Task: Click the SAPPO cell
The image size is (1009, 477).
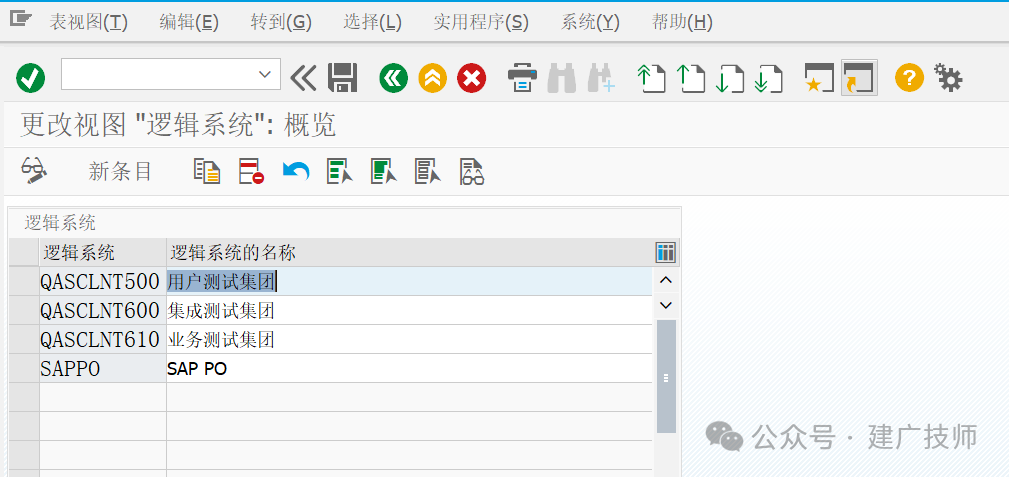Action: pos(103,368)
